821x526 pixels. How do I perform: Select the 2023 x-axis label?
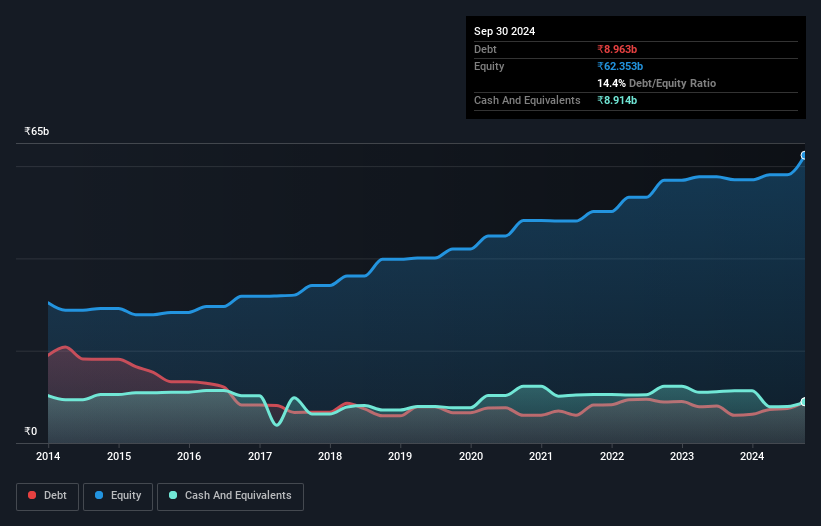point(682,456)
